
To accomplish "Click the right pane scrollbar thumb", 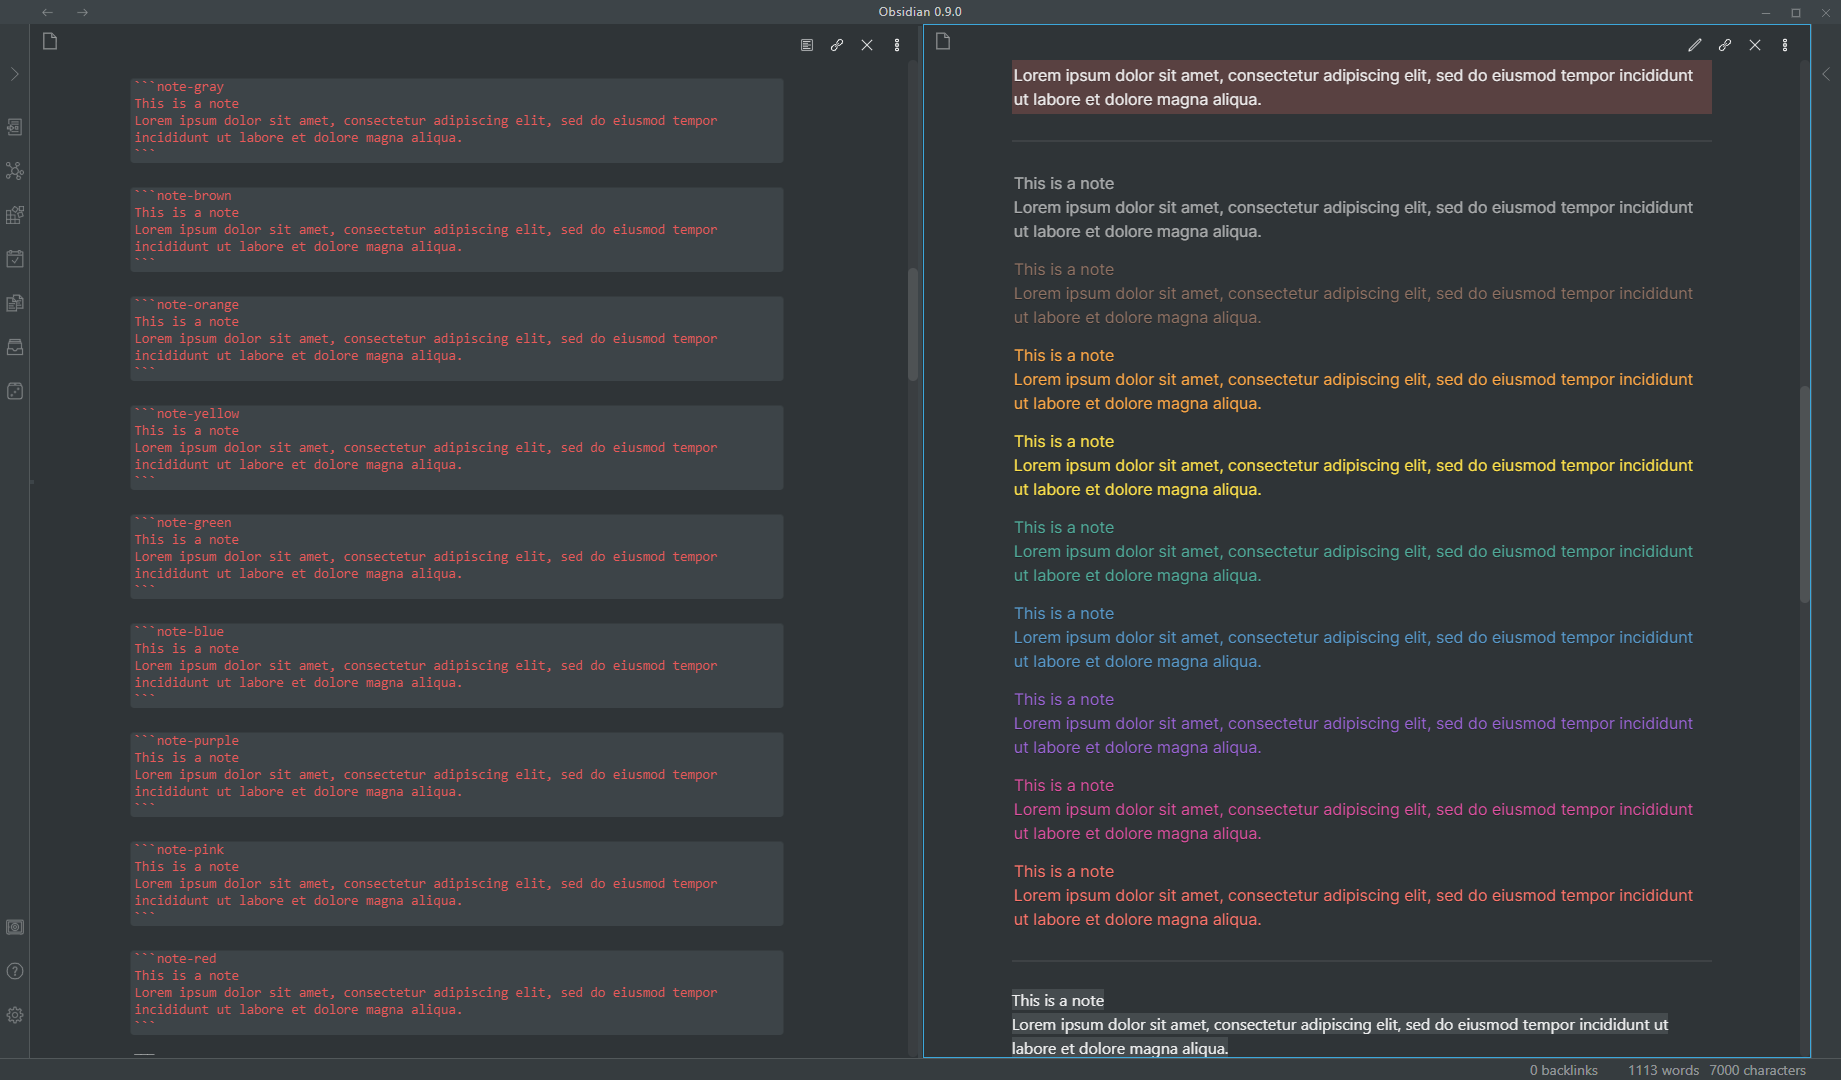I will coord(1805,494).
